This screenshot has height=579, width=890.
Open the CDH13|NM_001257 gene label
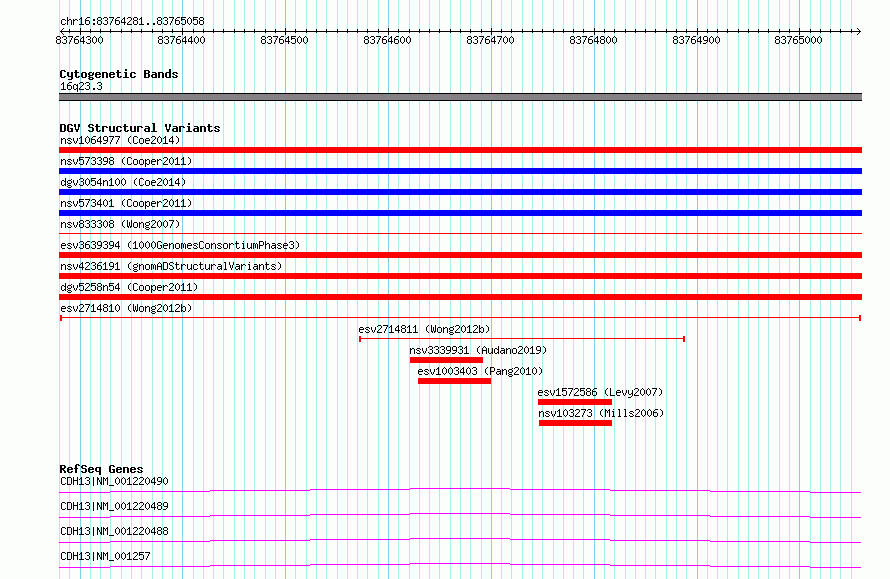105,556
